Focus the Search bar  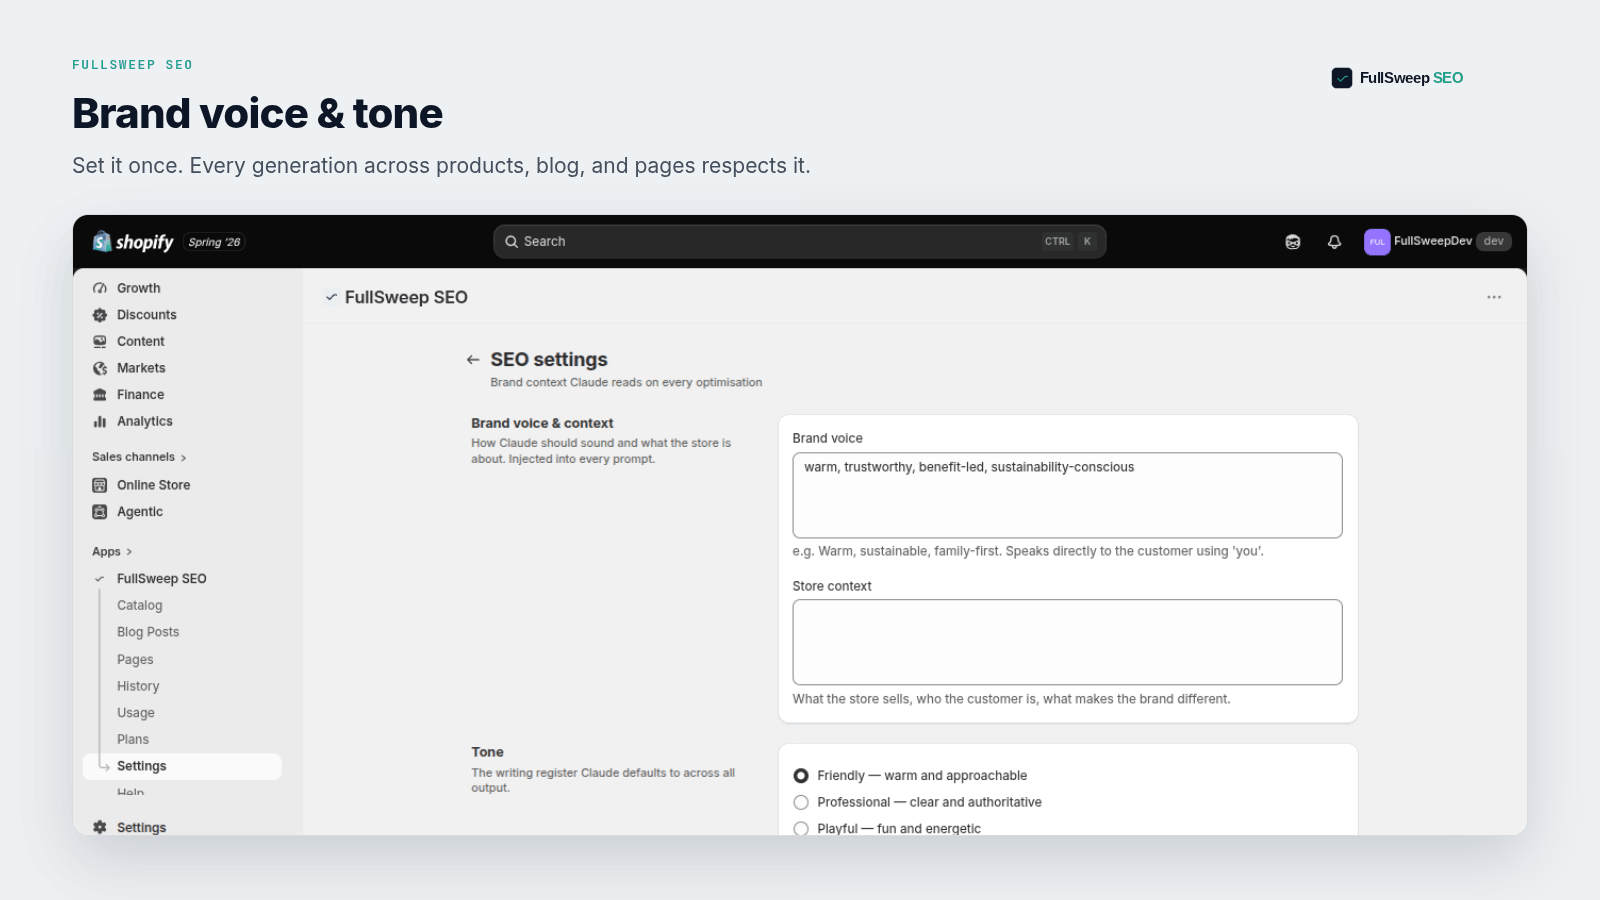coord(799,242)
